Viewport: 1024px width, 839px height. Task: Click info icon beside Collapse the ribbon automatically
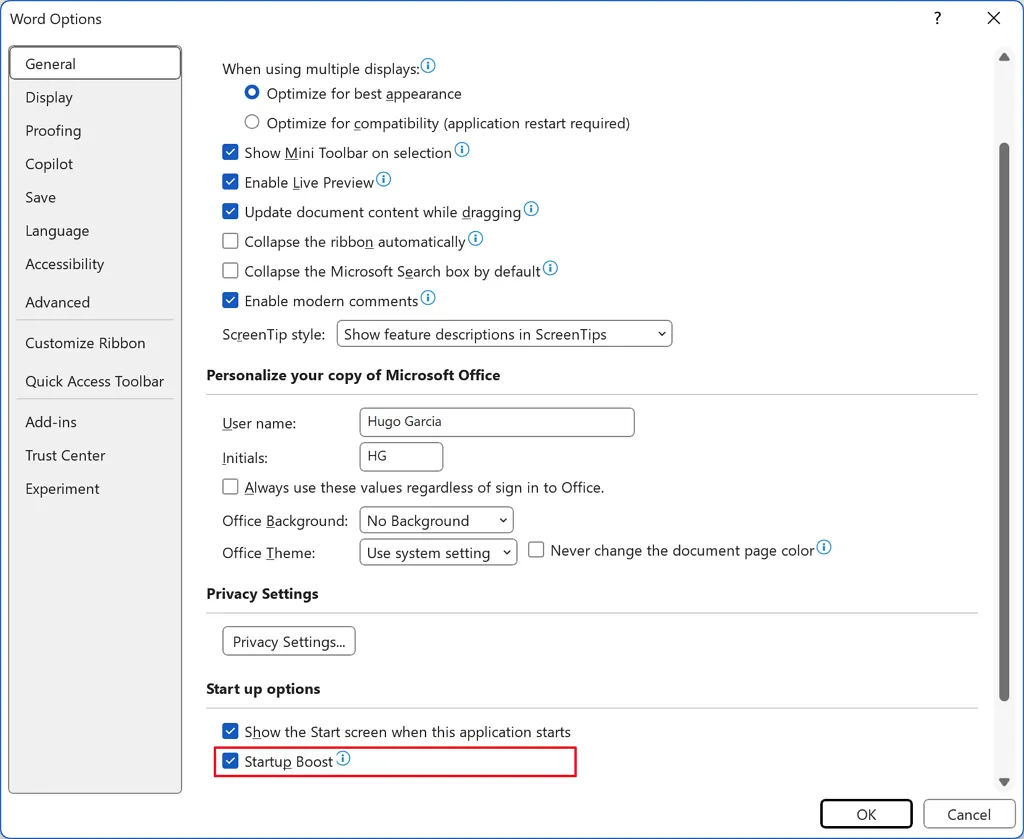pos(475,238)
